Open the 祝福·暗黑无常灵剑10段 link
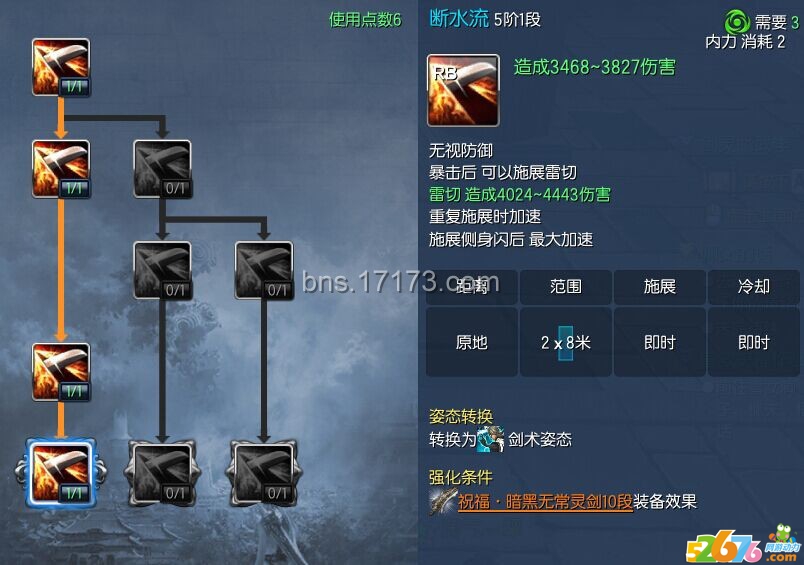Screen dimensions: 804x565 click(x=545, y=501)
